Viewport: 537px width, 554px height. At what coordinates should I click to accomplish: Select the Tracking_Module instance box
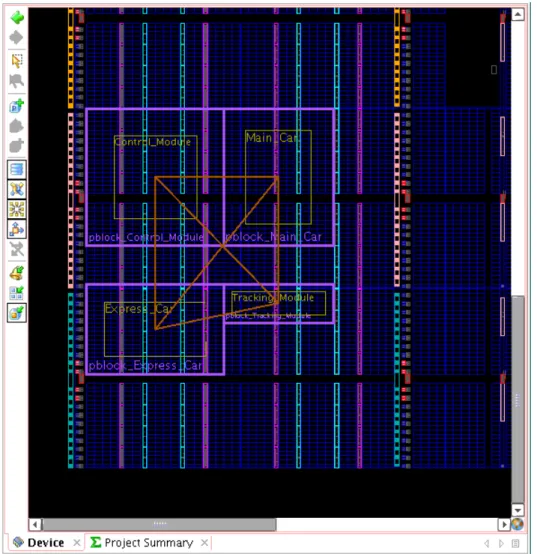[278, 303]
